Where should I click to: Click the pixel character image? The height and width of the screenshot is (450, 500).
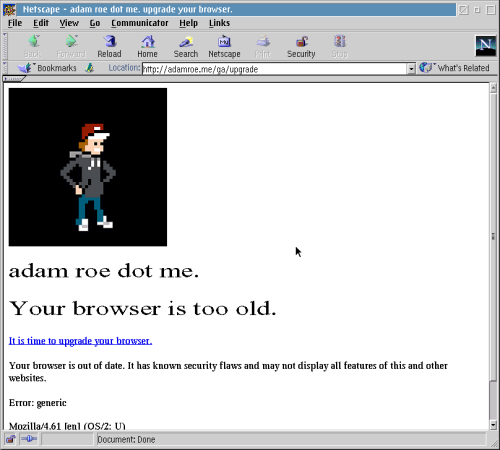tap(88, 167)
